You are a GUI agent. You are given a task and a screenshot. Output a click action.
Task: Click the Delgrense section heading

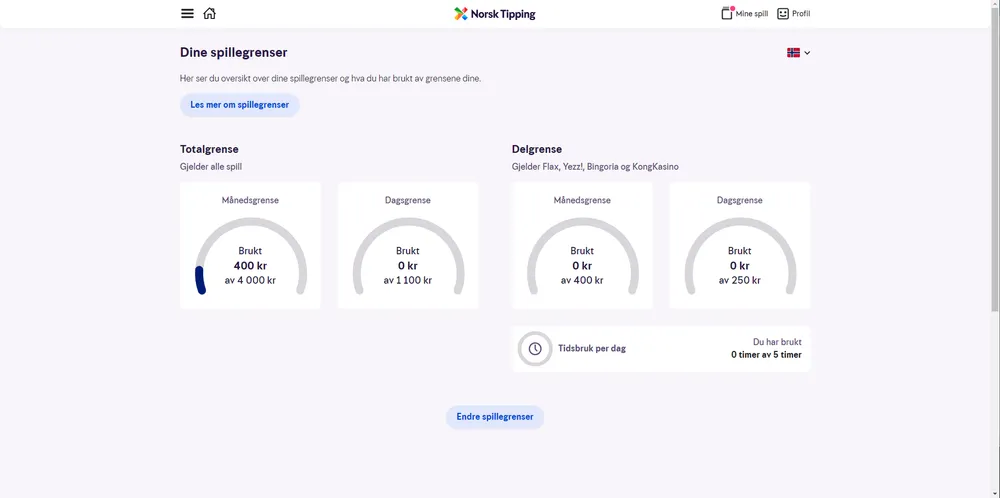click(x=537, y=149)
